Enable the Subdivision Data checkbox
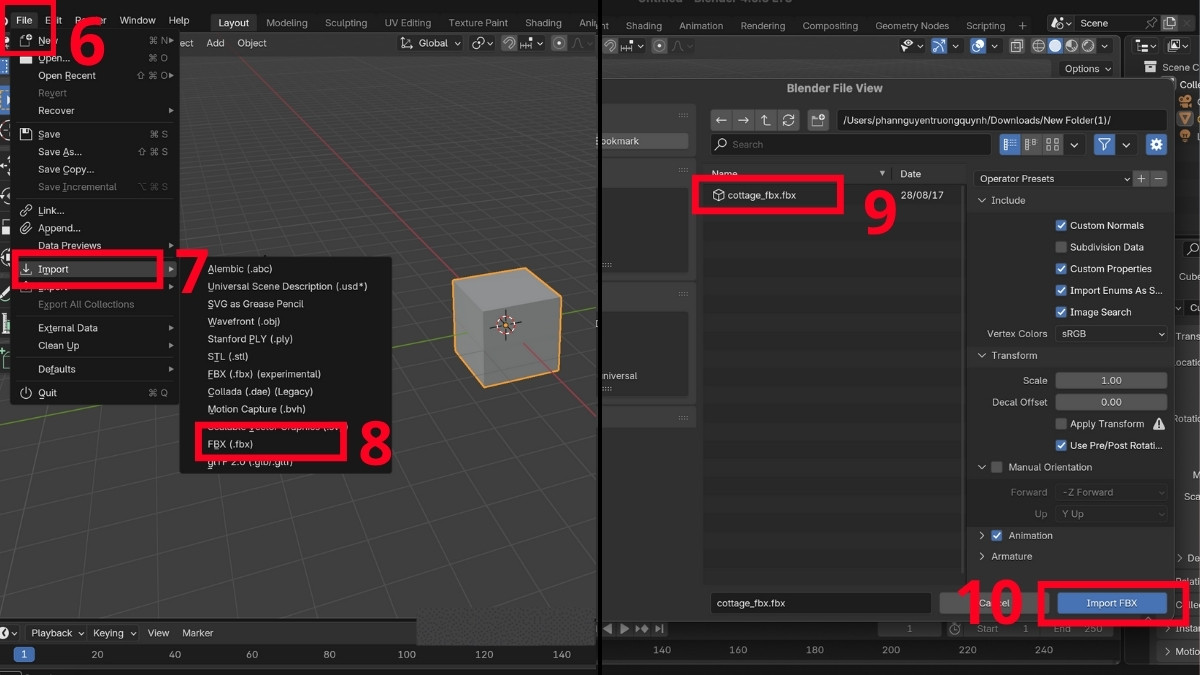 tap(1061, 247)
